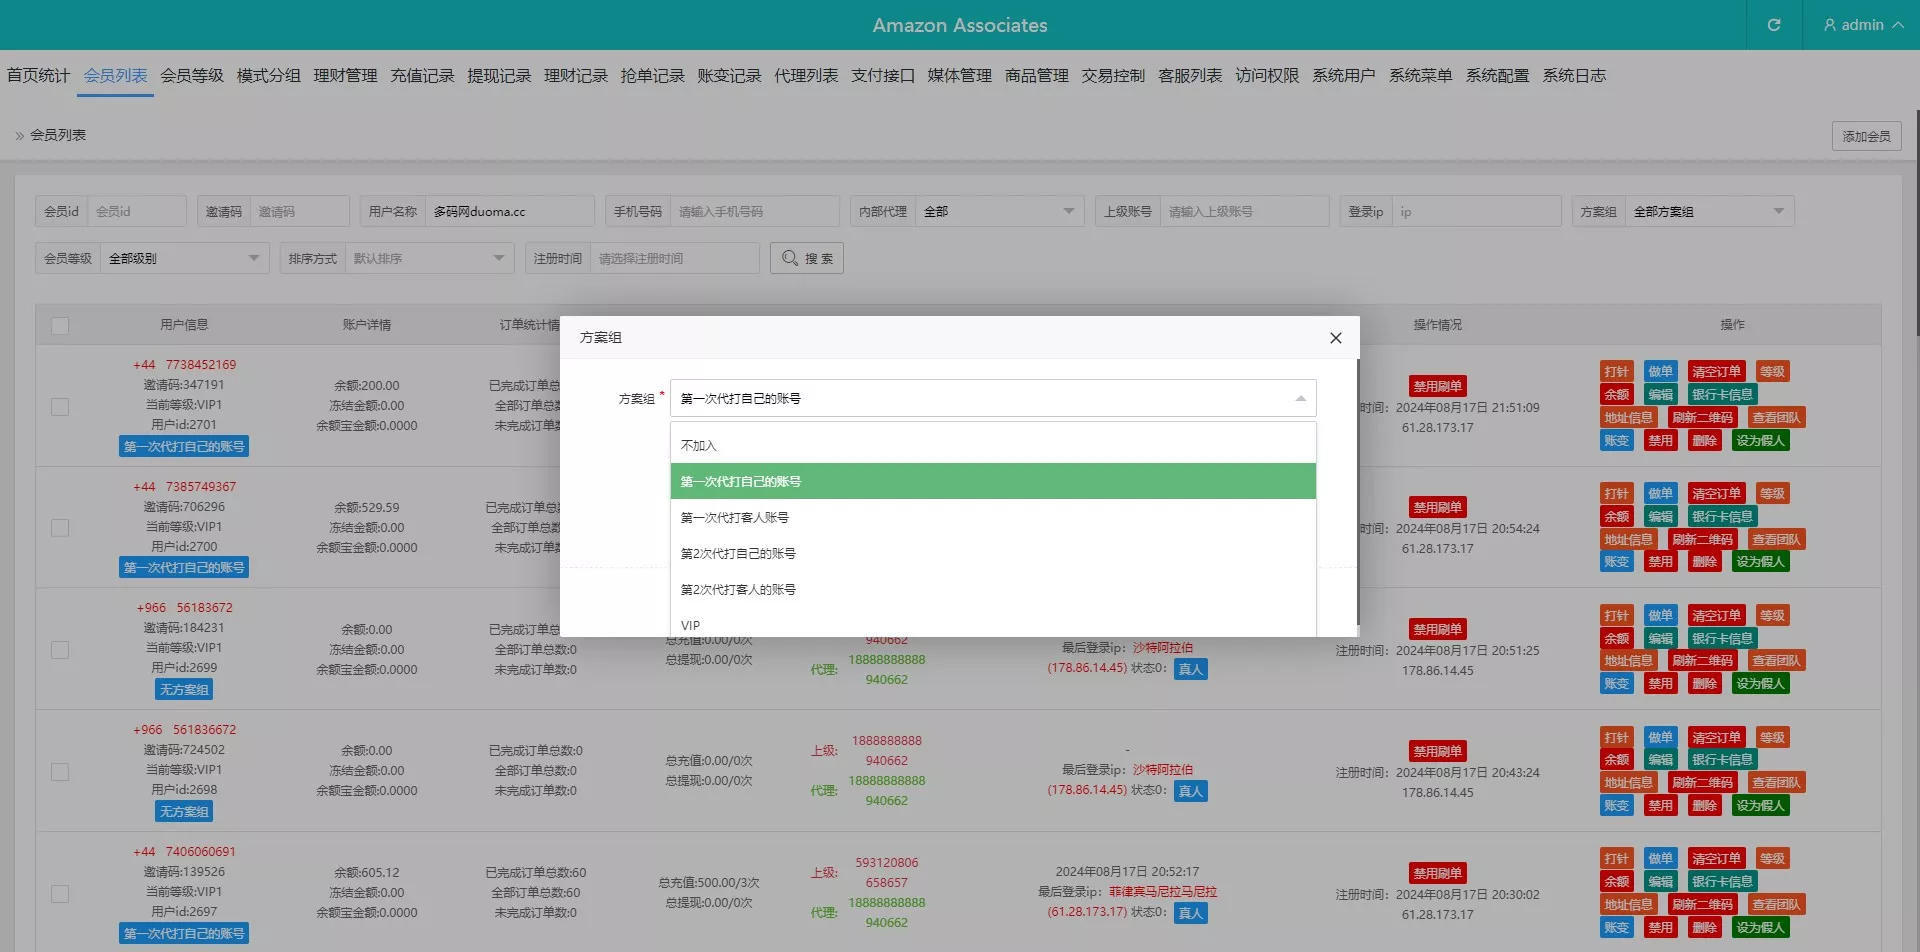The width and height of the screenshot is (1920, 952).
Task: Click the 添加会员 button
Action: [x=1866, y=136]
